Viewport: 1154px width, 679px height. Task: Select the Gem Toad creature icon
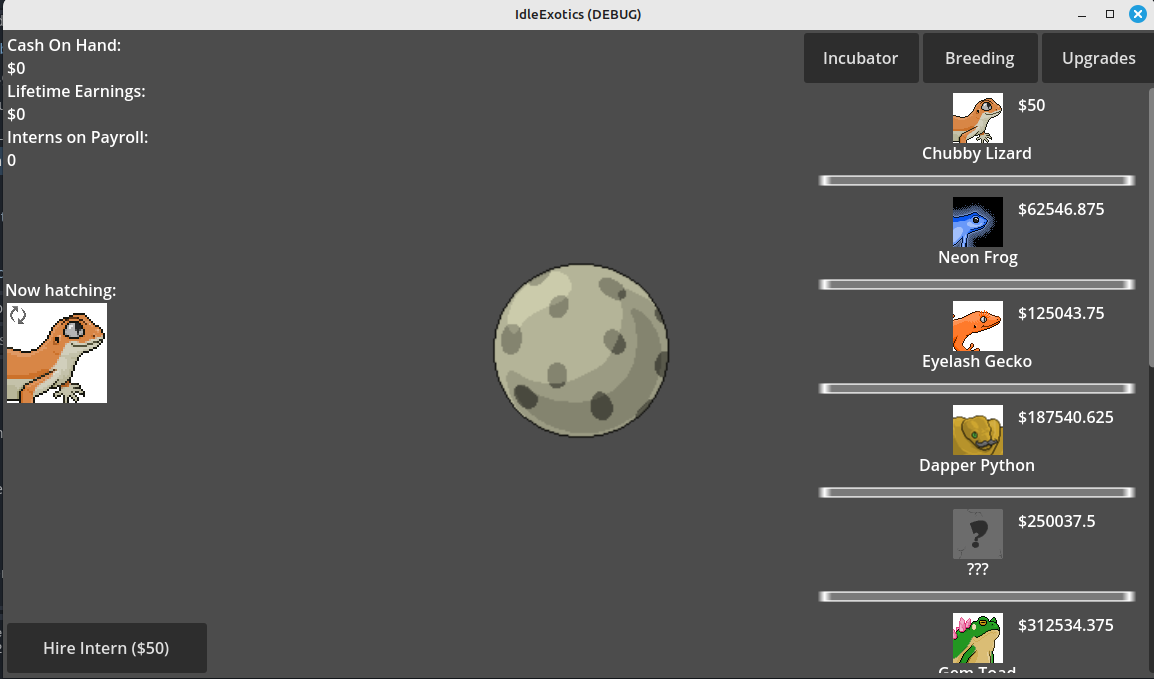coord(977,637)
